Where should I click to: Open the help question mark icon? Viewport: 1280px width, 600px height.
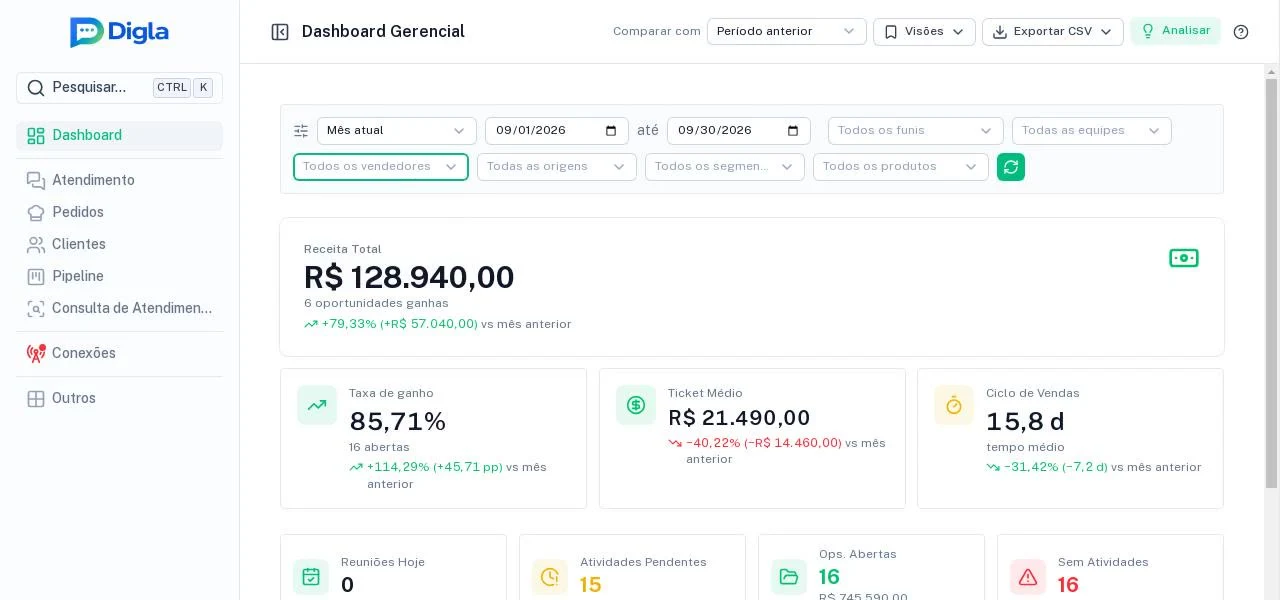coord(1241,32)
